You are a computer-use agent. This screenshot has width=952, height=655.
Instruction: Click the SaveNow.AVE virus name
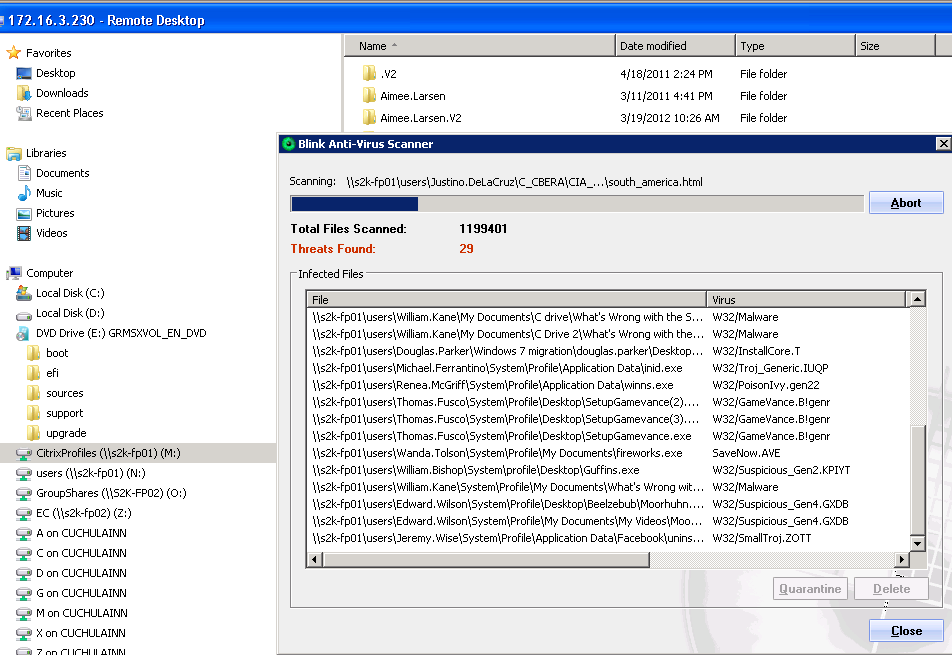(746, 453)
